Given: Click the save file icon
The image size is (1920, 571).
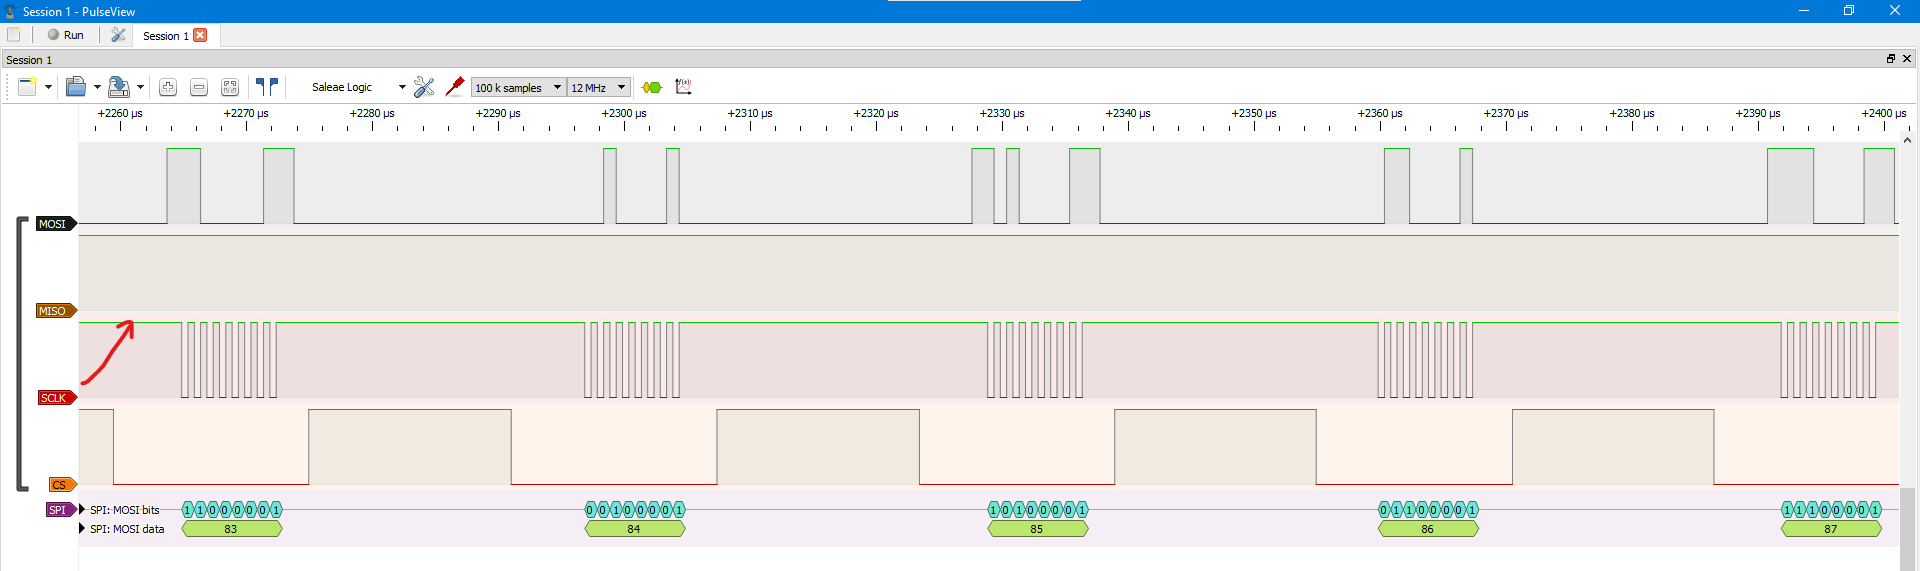Looking at the screenshot, I should point(118,88).
